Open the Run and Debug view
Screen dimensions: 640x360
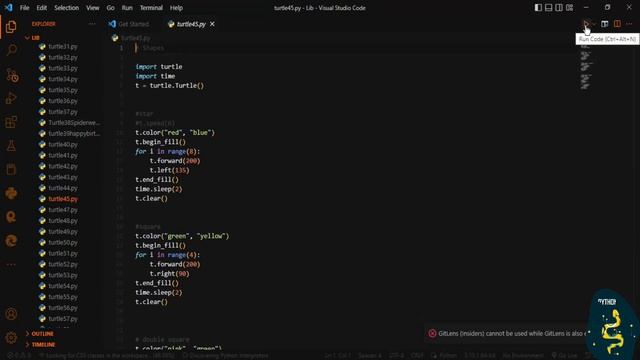[11, 98]
